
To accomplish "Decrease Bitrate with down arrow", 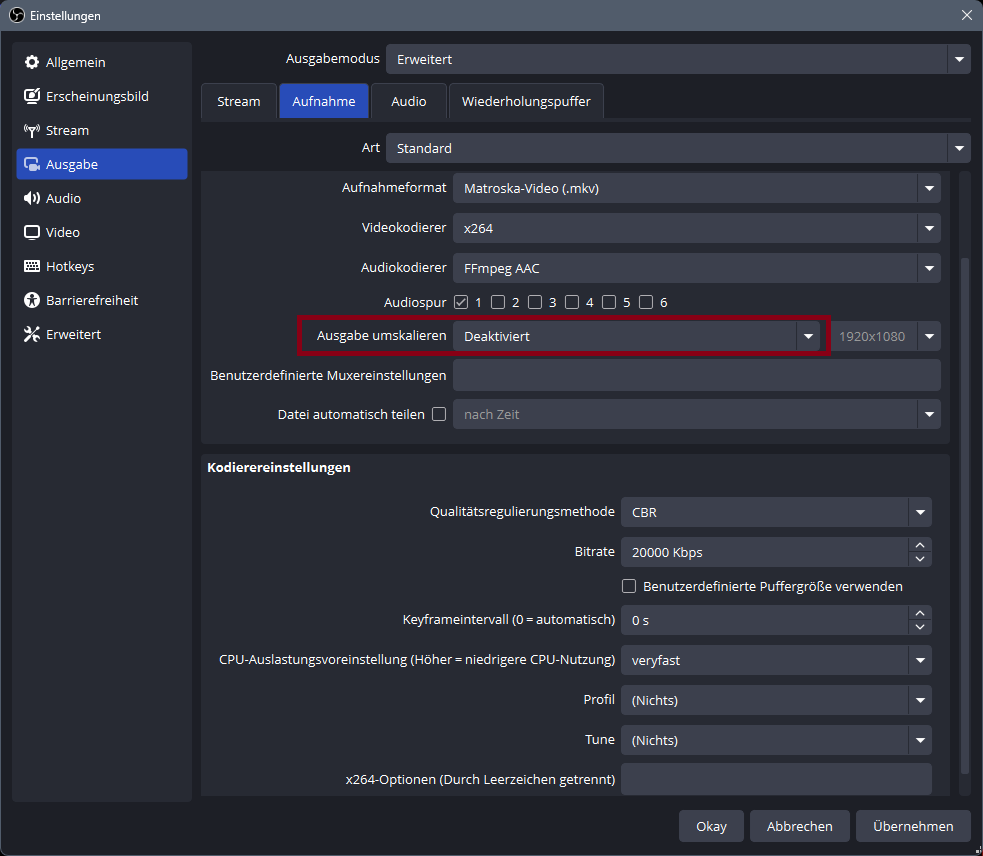I will (x=920, y=559).
